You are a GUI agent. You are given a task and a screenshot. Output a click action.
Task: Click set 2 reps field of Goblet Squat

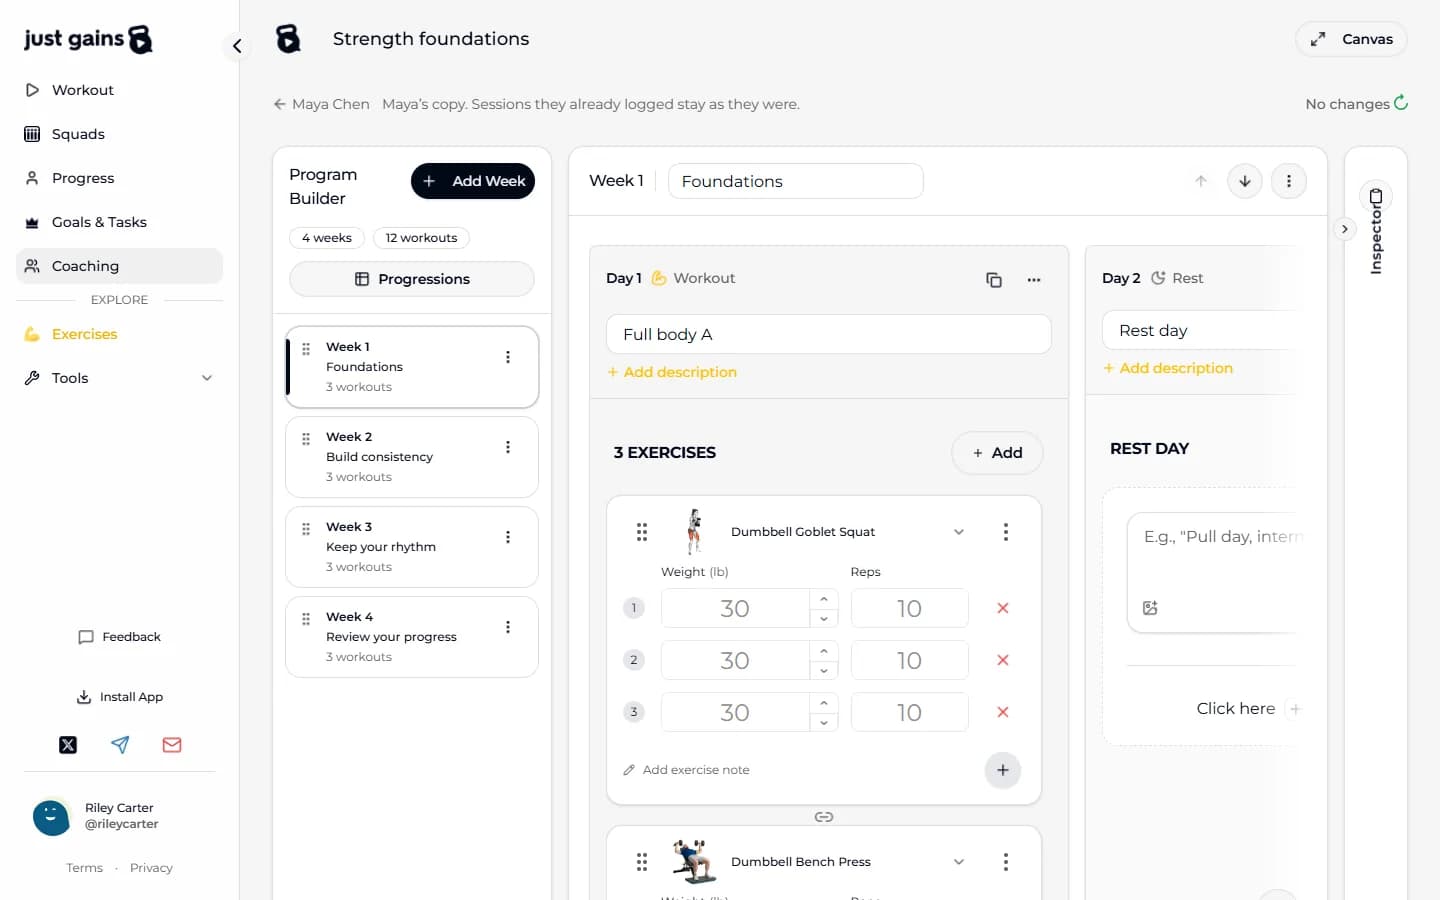(909, 660)
